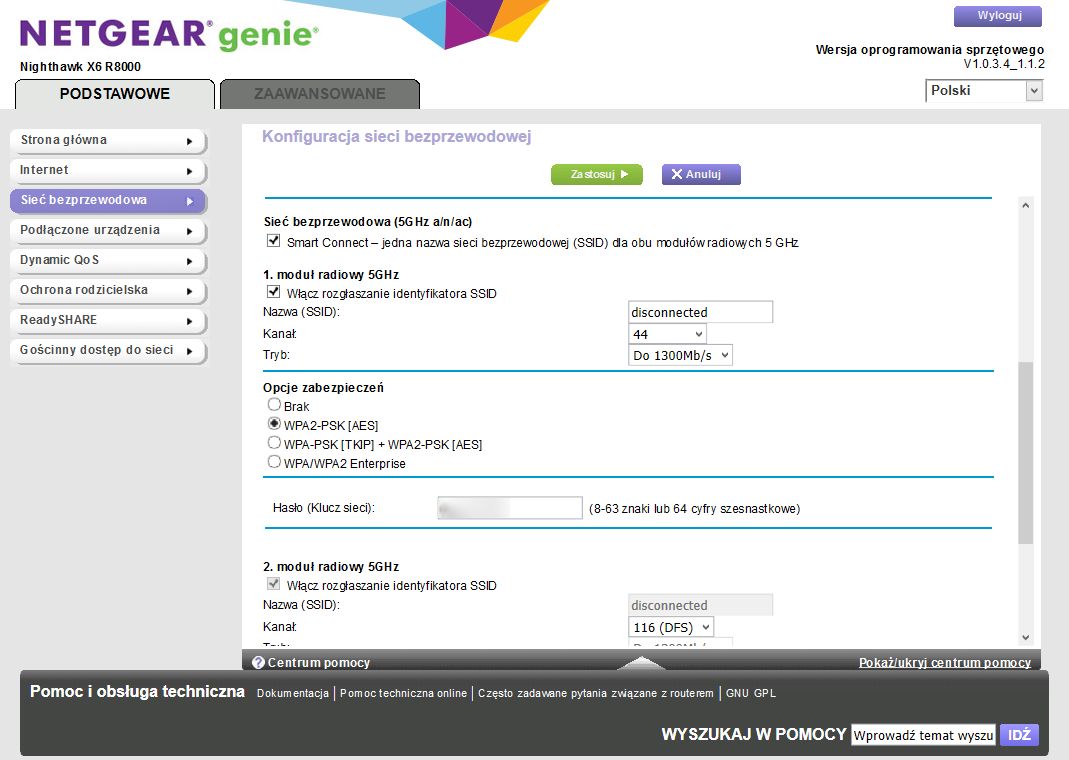Open the GNU GPL link
The image size is (1069, 760).
[751, 693]
